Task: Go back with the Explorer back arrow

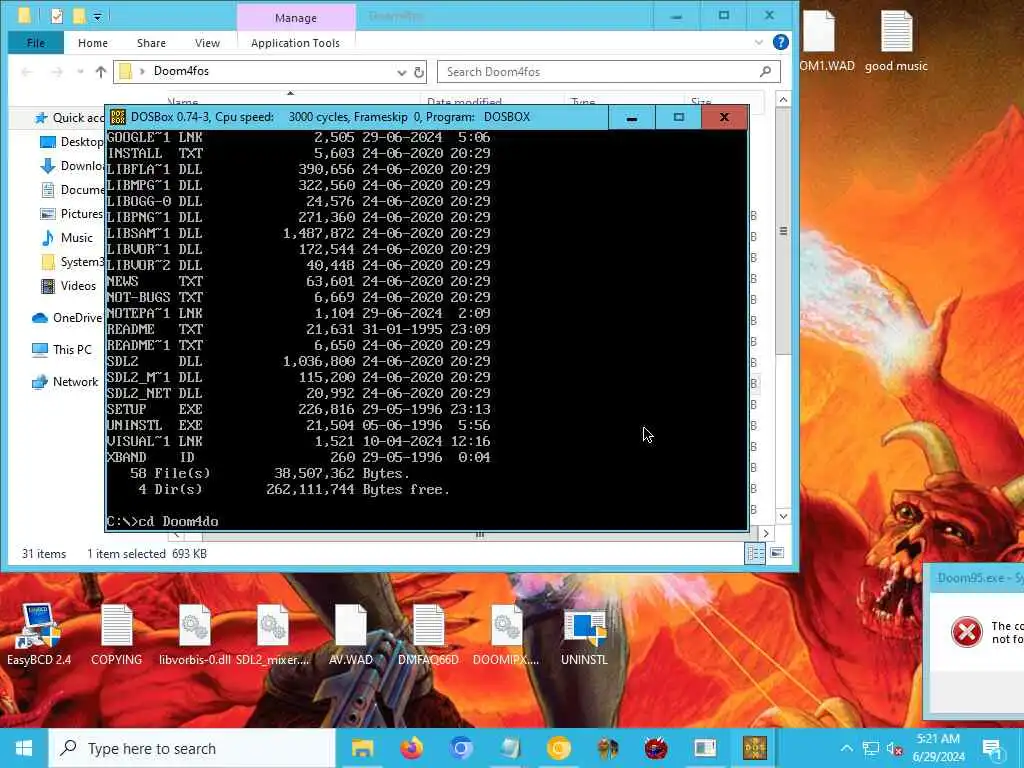Action: pyautogui.click(x=27, y=72)
